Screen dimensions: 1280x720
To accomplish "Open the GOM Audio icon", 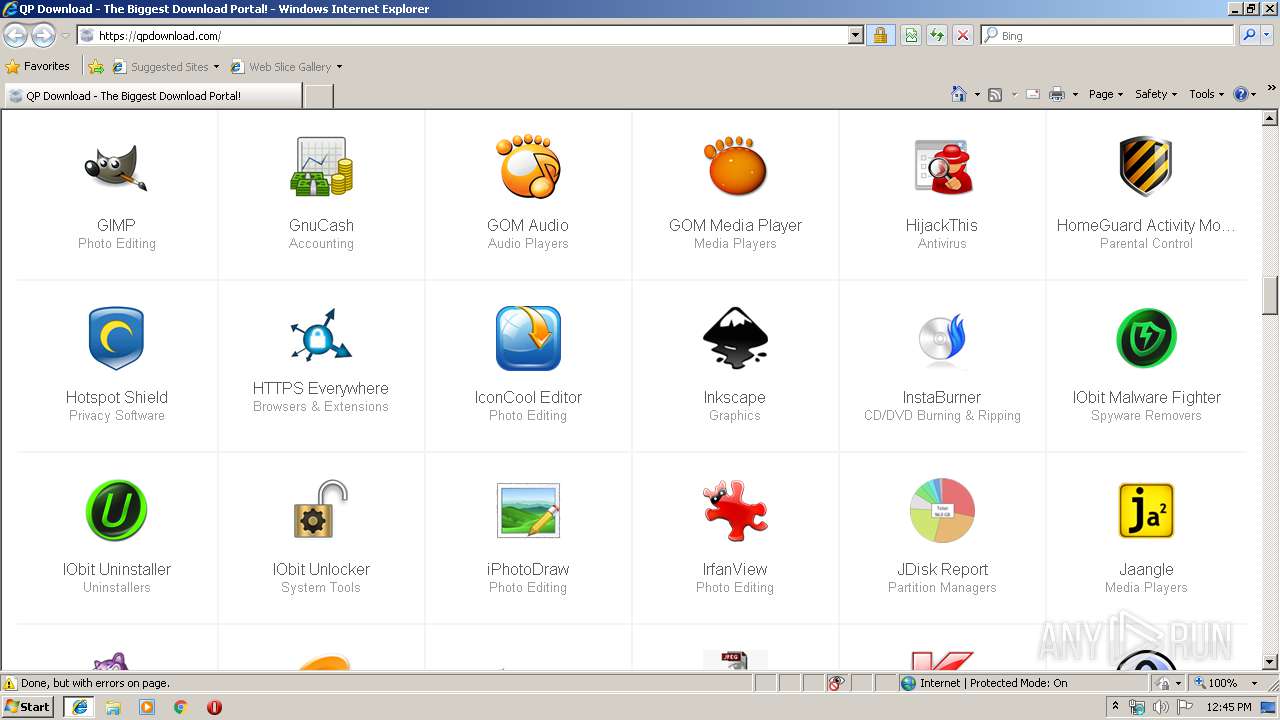I will click(x=528, y=167).
